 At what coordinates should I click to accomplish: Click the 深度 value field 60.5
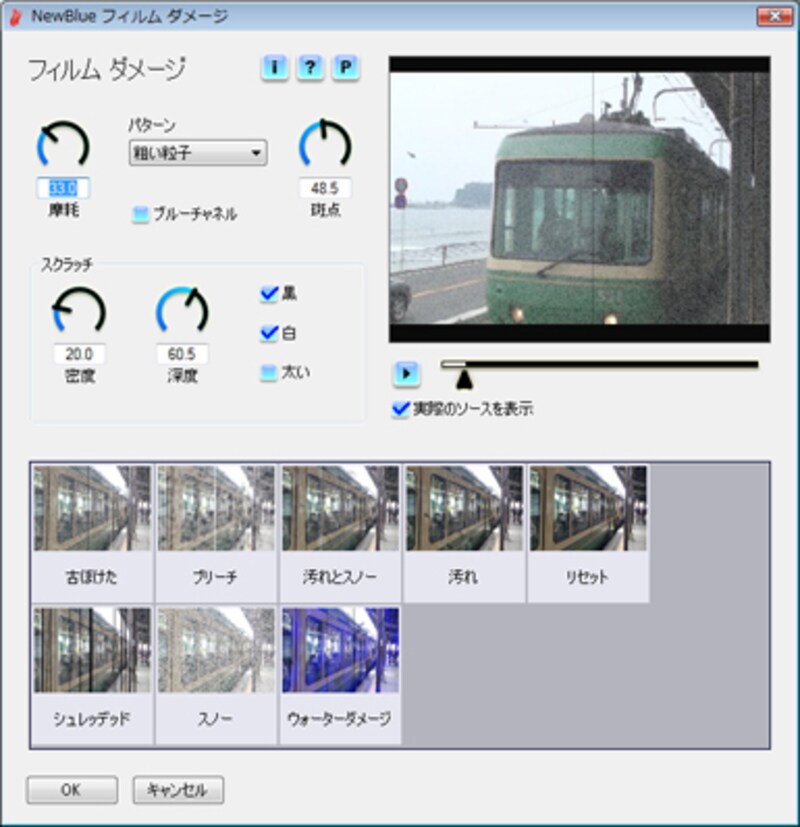point(182,354)
